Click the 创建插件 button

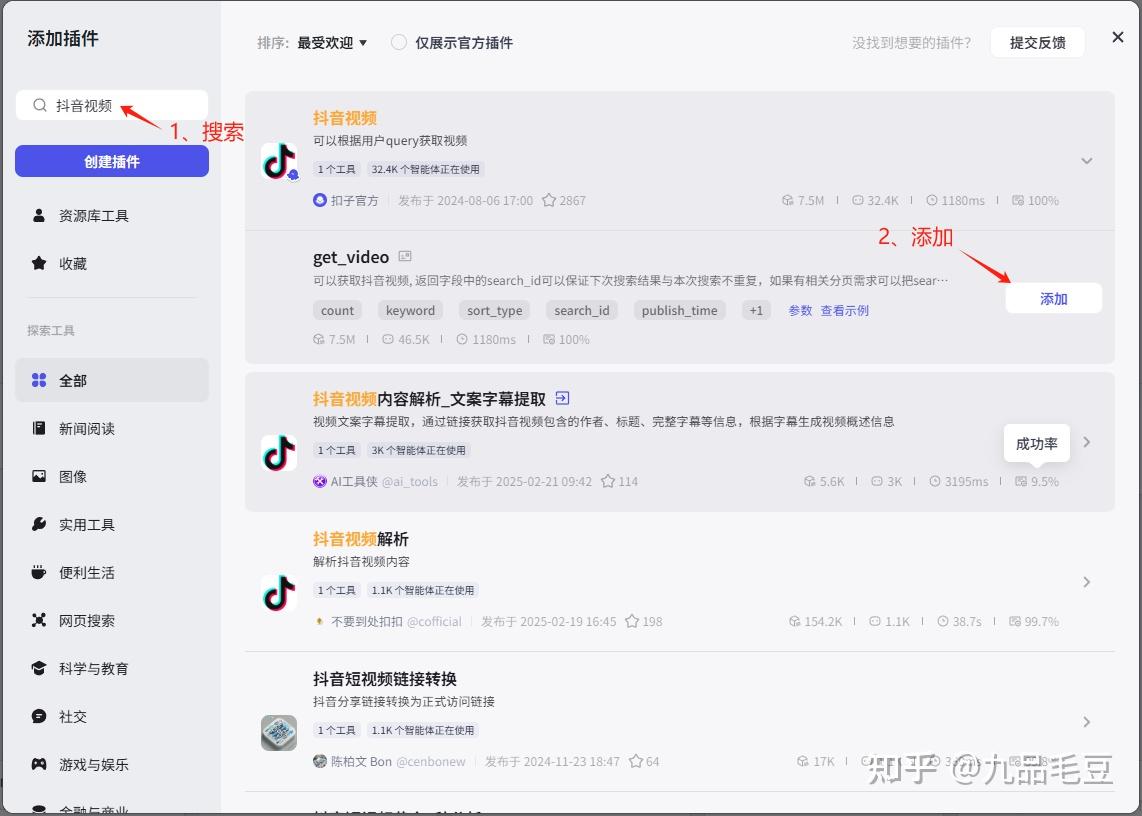[112, 161]
